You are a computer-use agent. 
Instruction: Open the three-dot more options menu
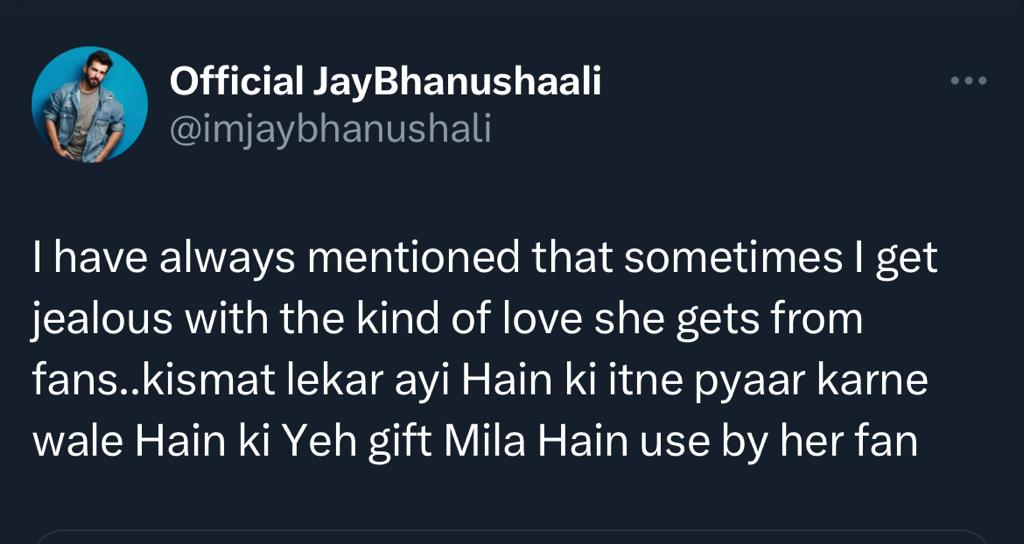(968, 81)
